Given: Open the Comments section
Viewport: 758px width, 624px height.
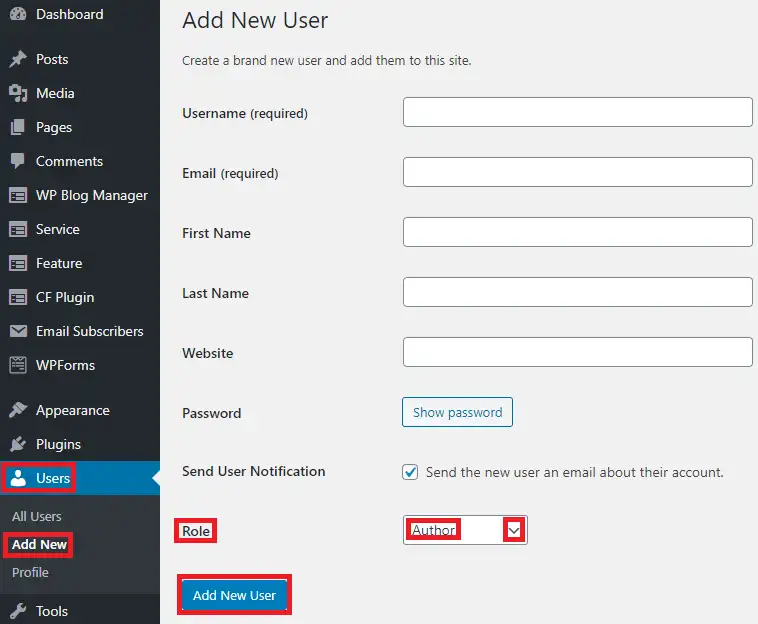Looking at the screenshot, I should click(x=69, y=161).
